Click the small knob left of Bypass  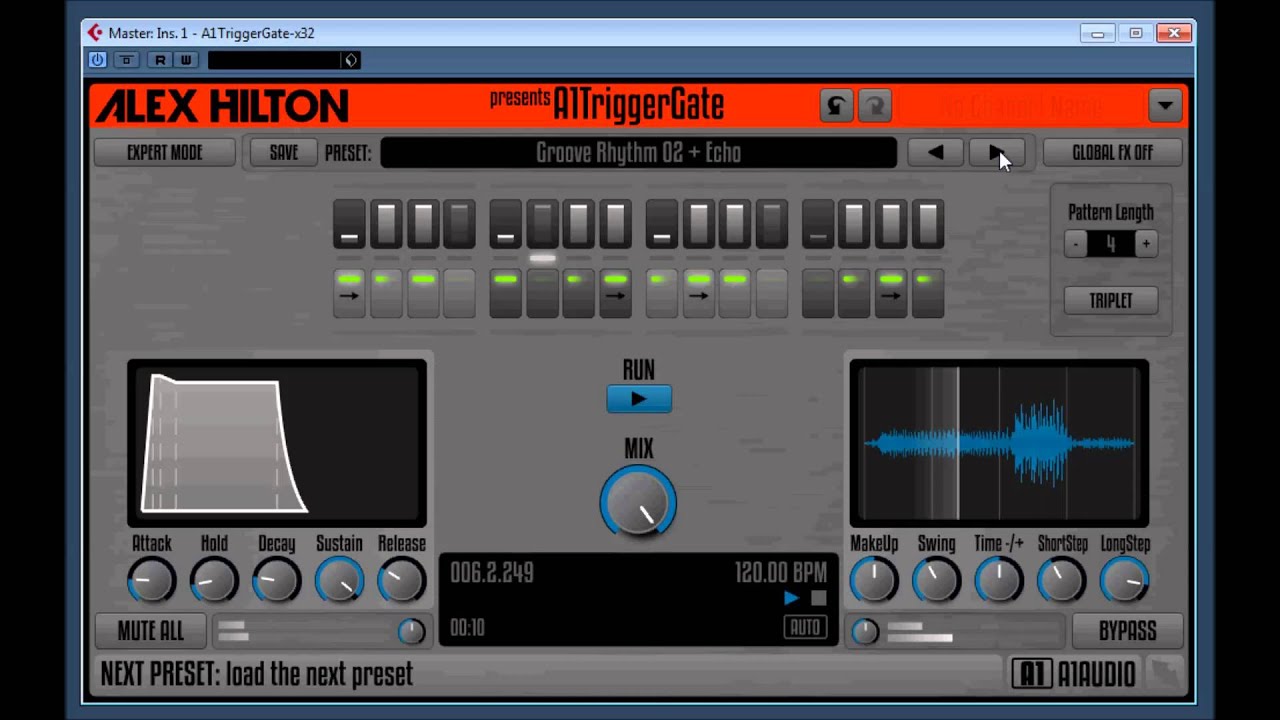click(865, 631)
